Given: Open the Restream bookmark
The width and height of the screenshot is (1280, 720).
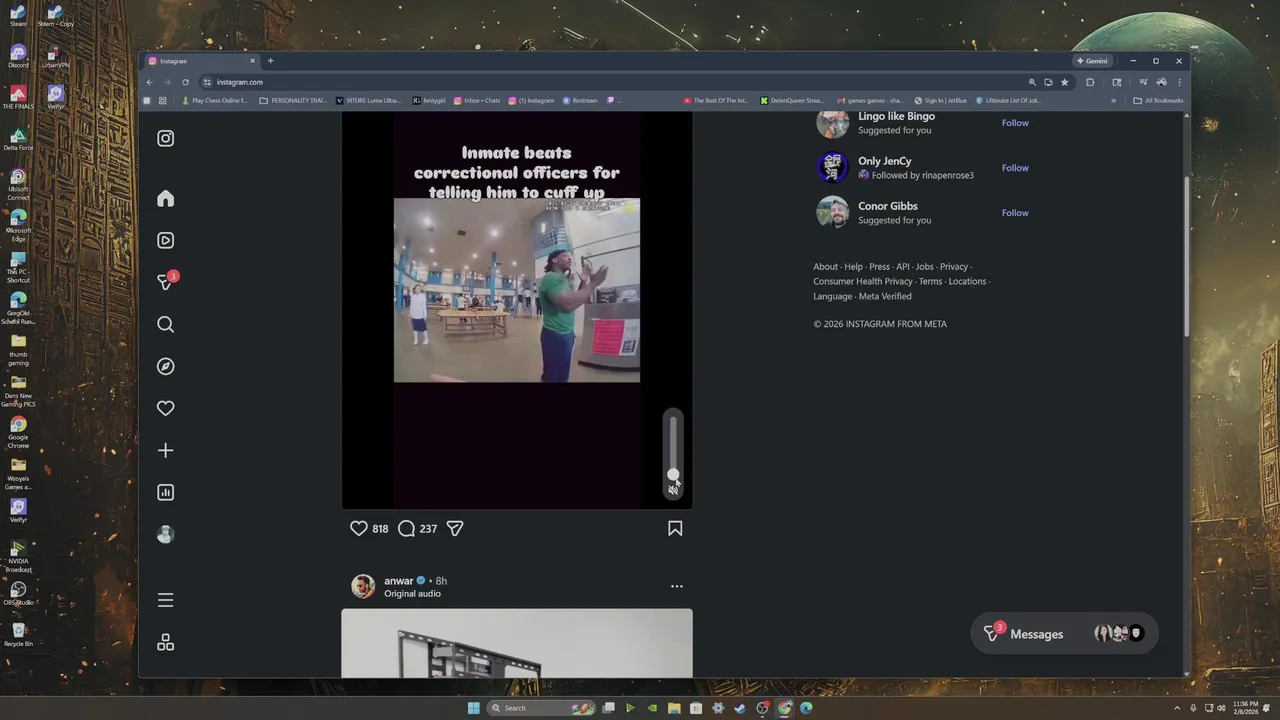Looking at the screenshot, I should (x=580, y=100).
